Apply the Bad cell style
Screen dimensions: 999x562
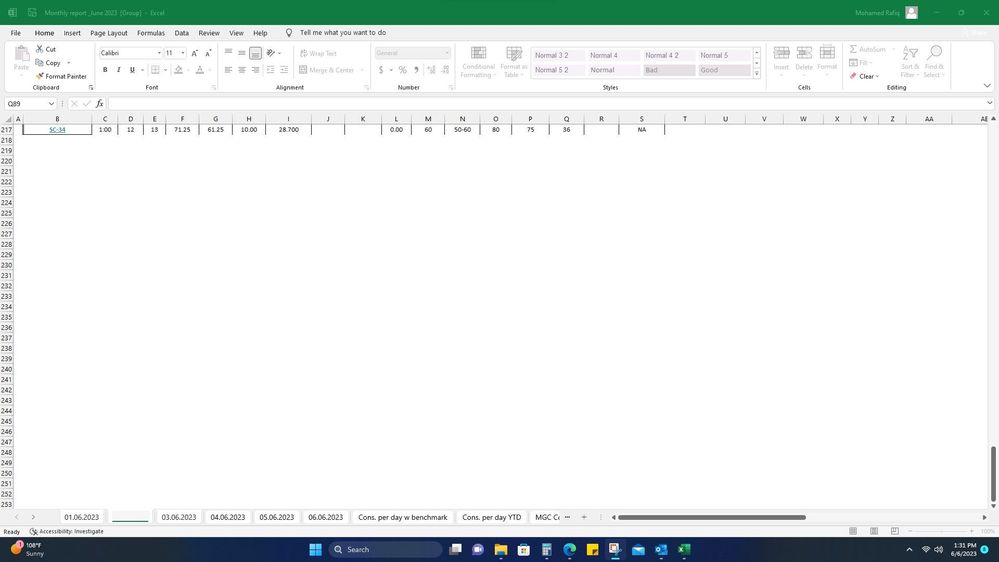click(x=669, y=70)
